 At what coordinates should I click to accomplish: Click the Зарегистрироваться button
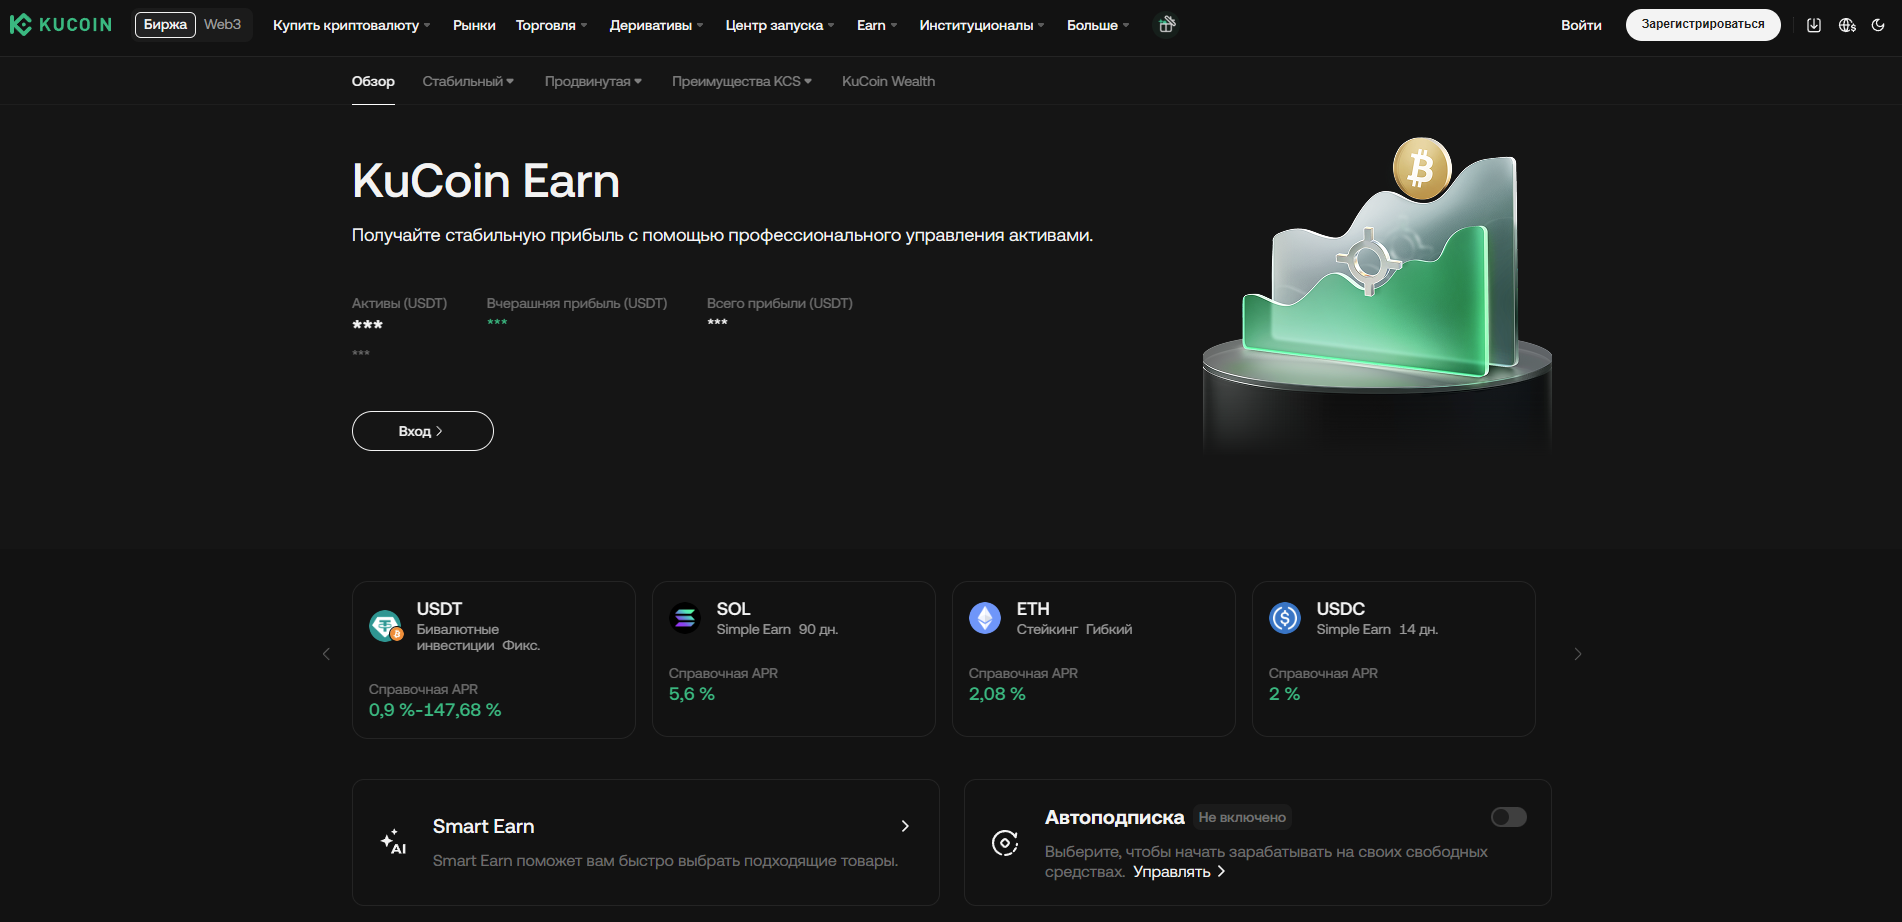pos(1703,25)
